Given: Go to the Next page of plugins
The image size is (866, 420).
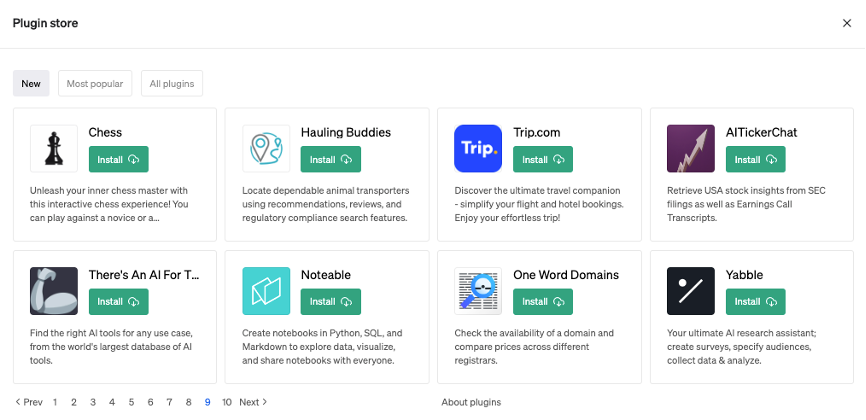Looking at the screenshot, I should pos(254,402).
